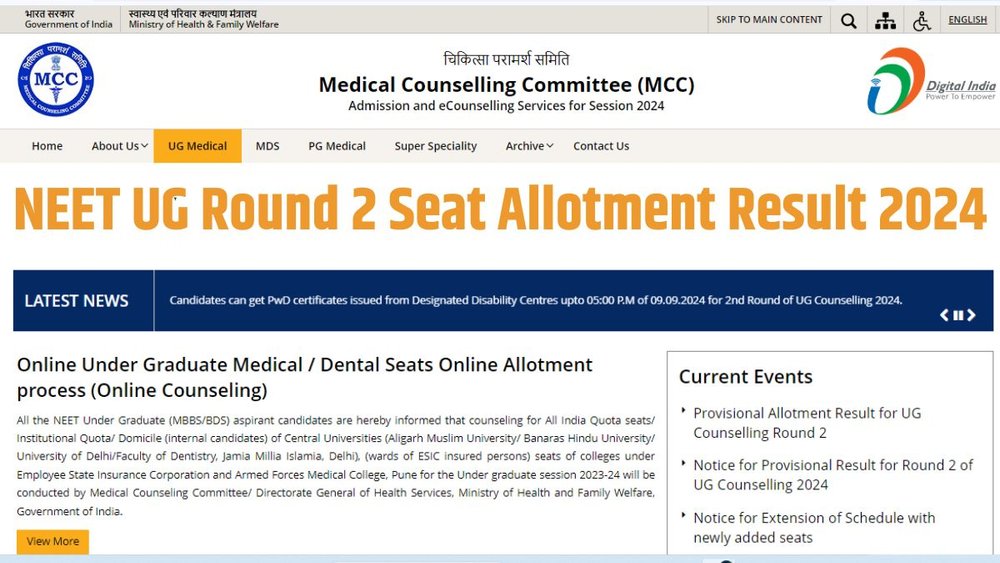Go to the PG Medical menu

(337, 146)
